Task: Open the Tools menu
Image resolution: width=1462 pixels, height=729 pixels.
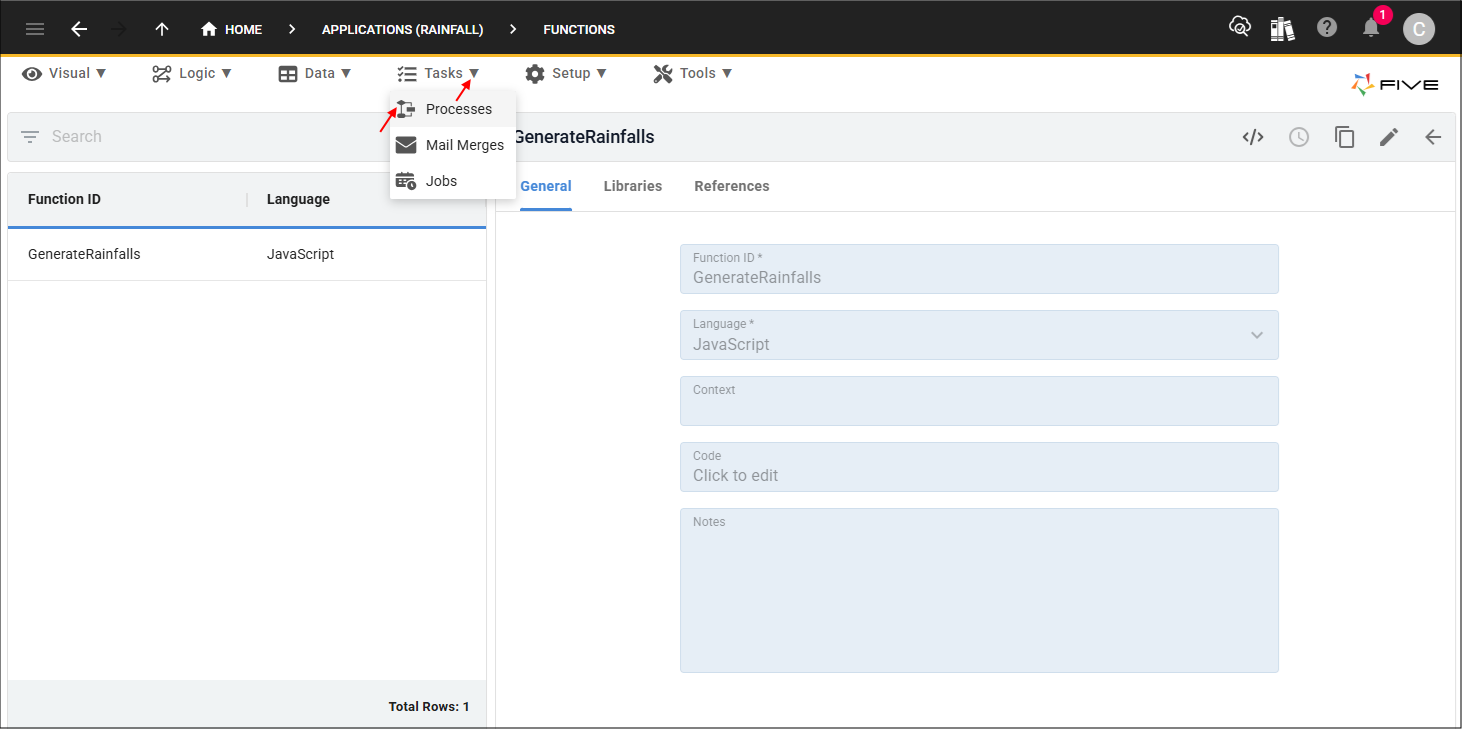Action: click(693, 73)
